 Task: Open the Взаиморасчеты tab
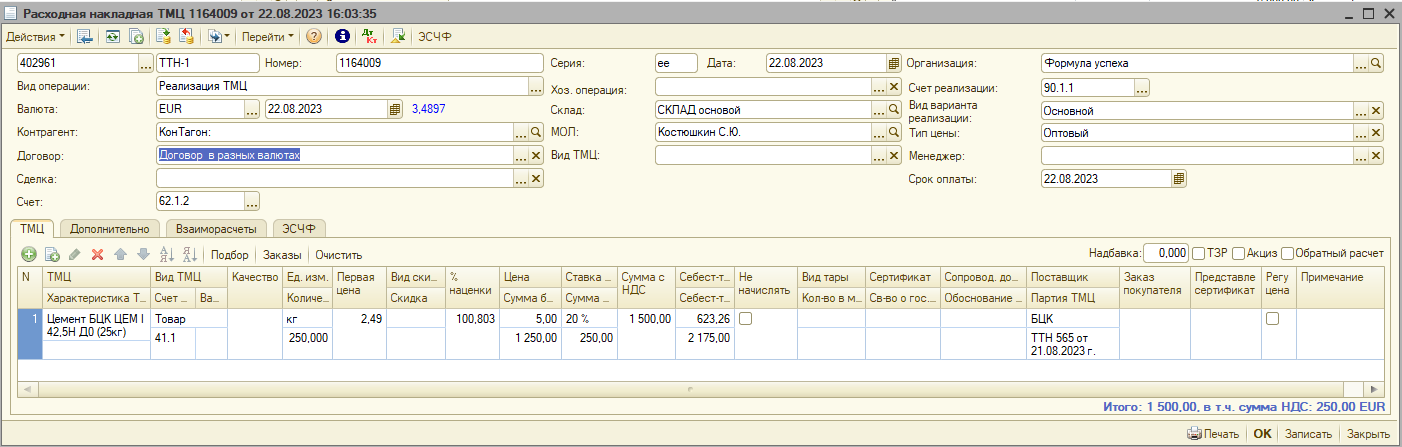coord(215,228)
